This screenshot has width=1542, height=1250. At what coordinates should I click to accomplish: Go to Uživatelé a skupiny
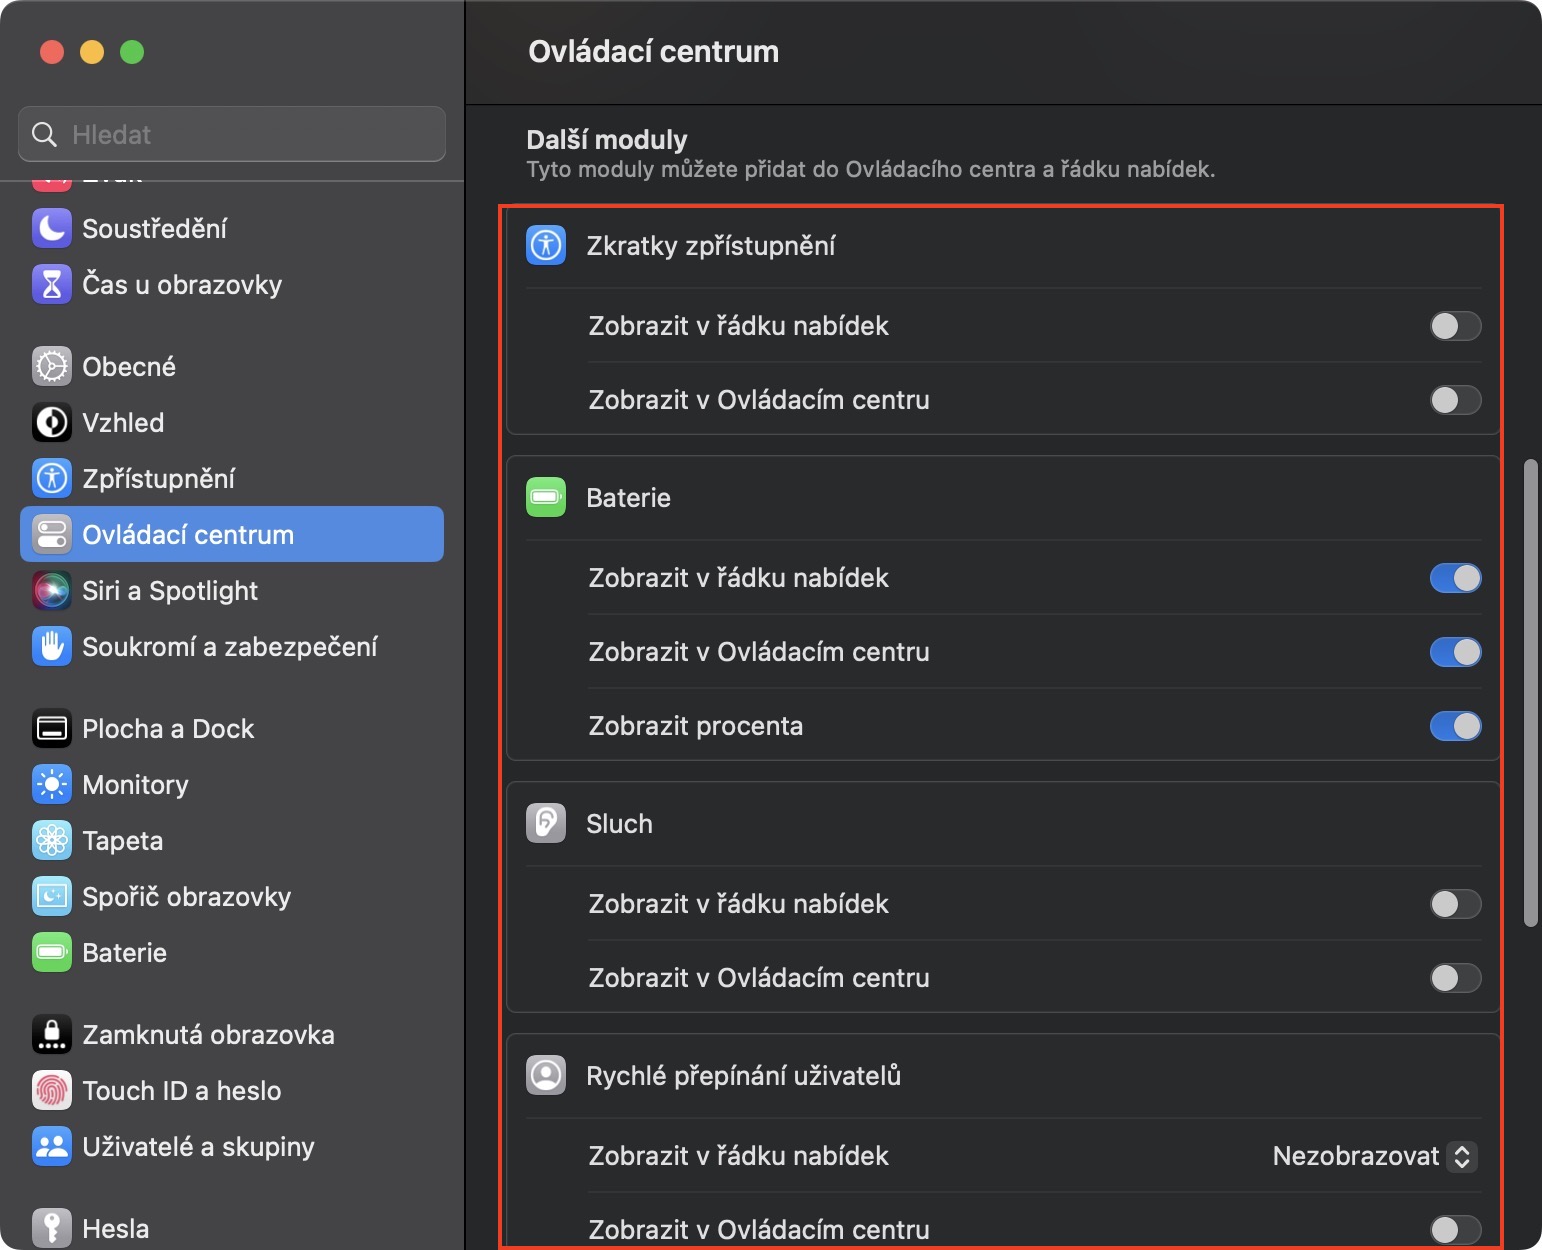(198, 1146)
